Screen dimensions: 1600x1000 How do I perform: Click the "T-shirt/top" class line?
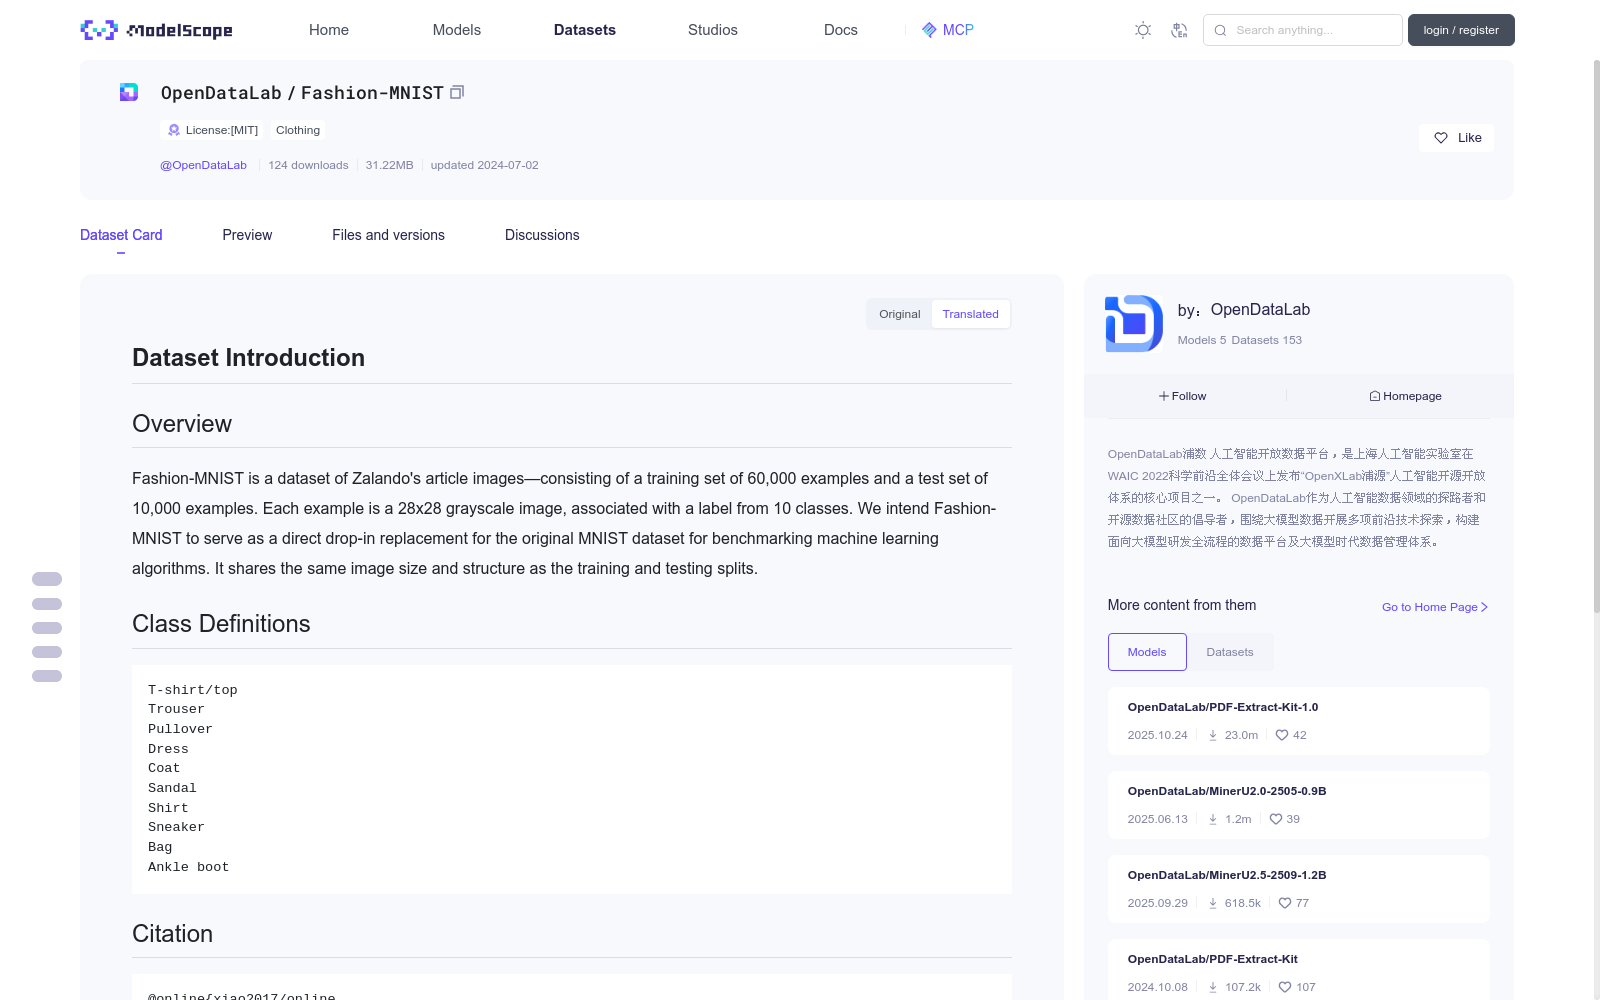193,690
